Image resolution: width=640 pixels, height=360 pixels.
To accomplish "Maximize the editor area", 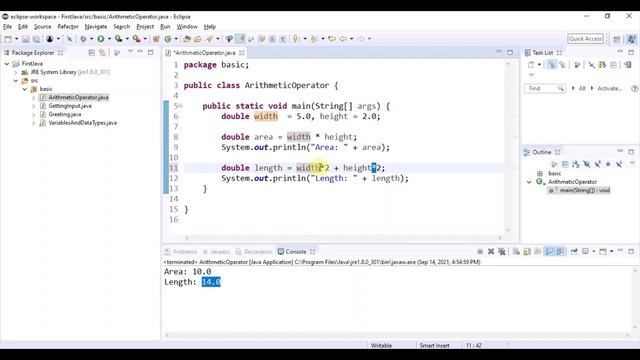I will point(510,52).
